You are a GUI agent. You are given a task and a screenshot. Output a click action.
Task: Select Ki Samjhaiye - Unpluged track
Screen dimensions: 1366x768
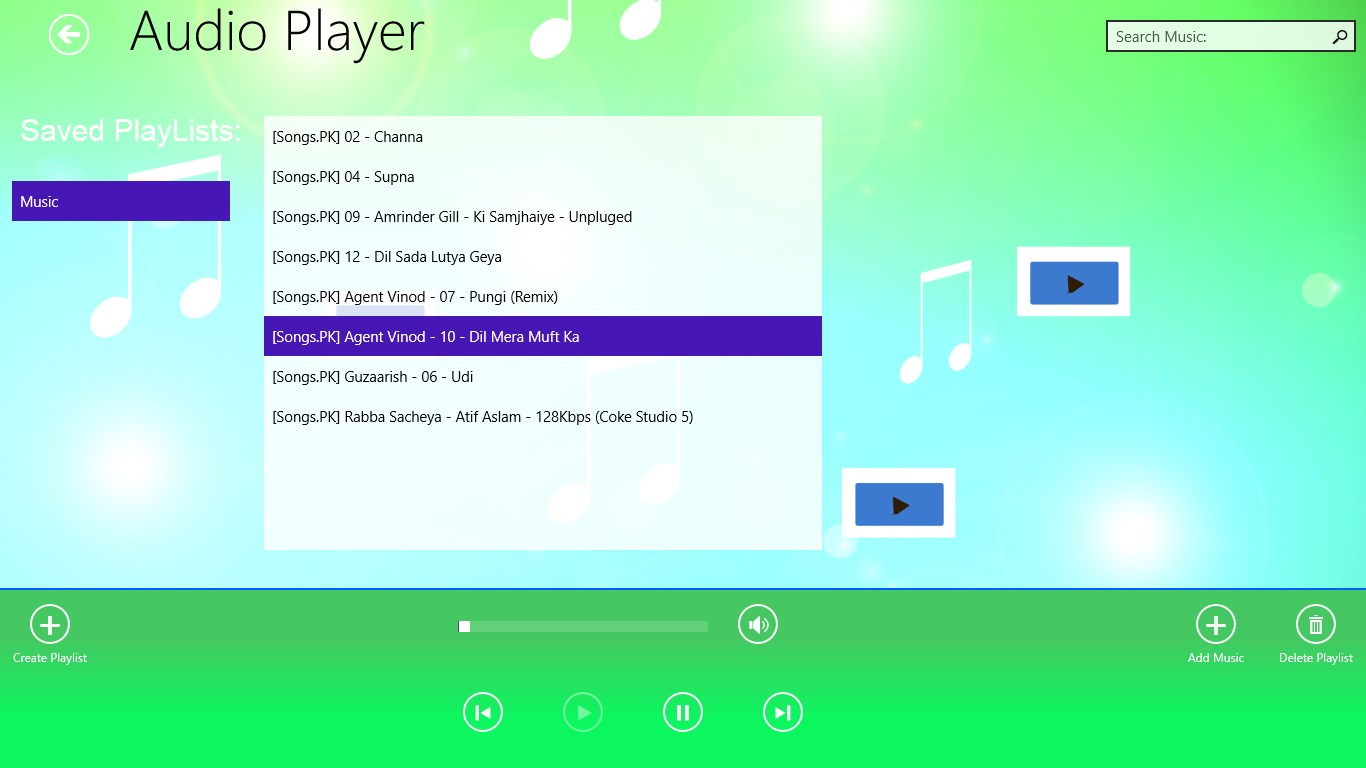point(451,216)
